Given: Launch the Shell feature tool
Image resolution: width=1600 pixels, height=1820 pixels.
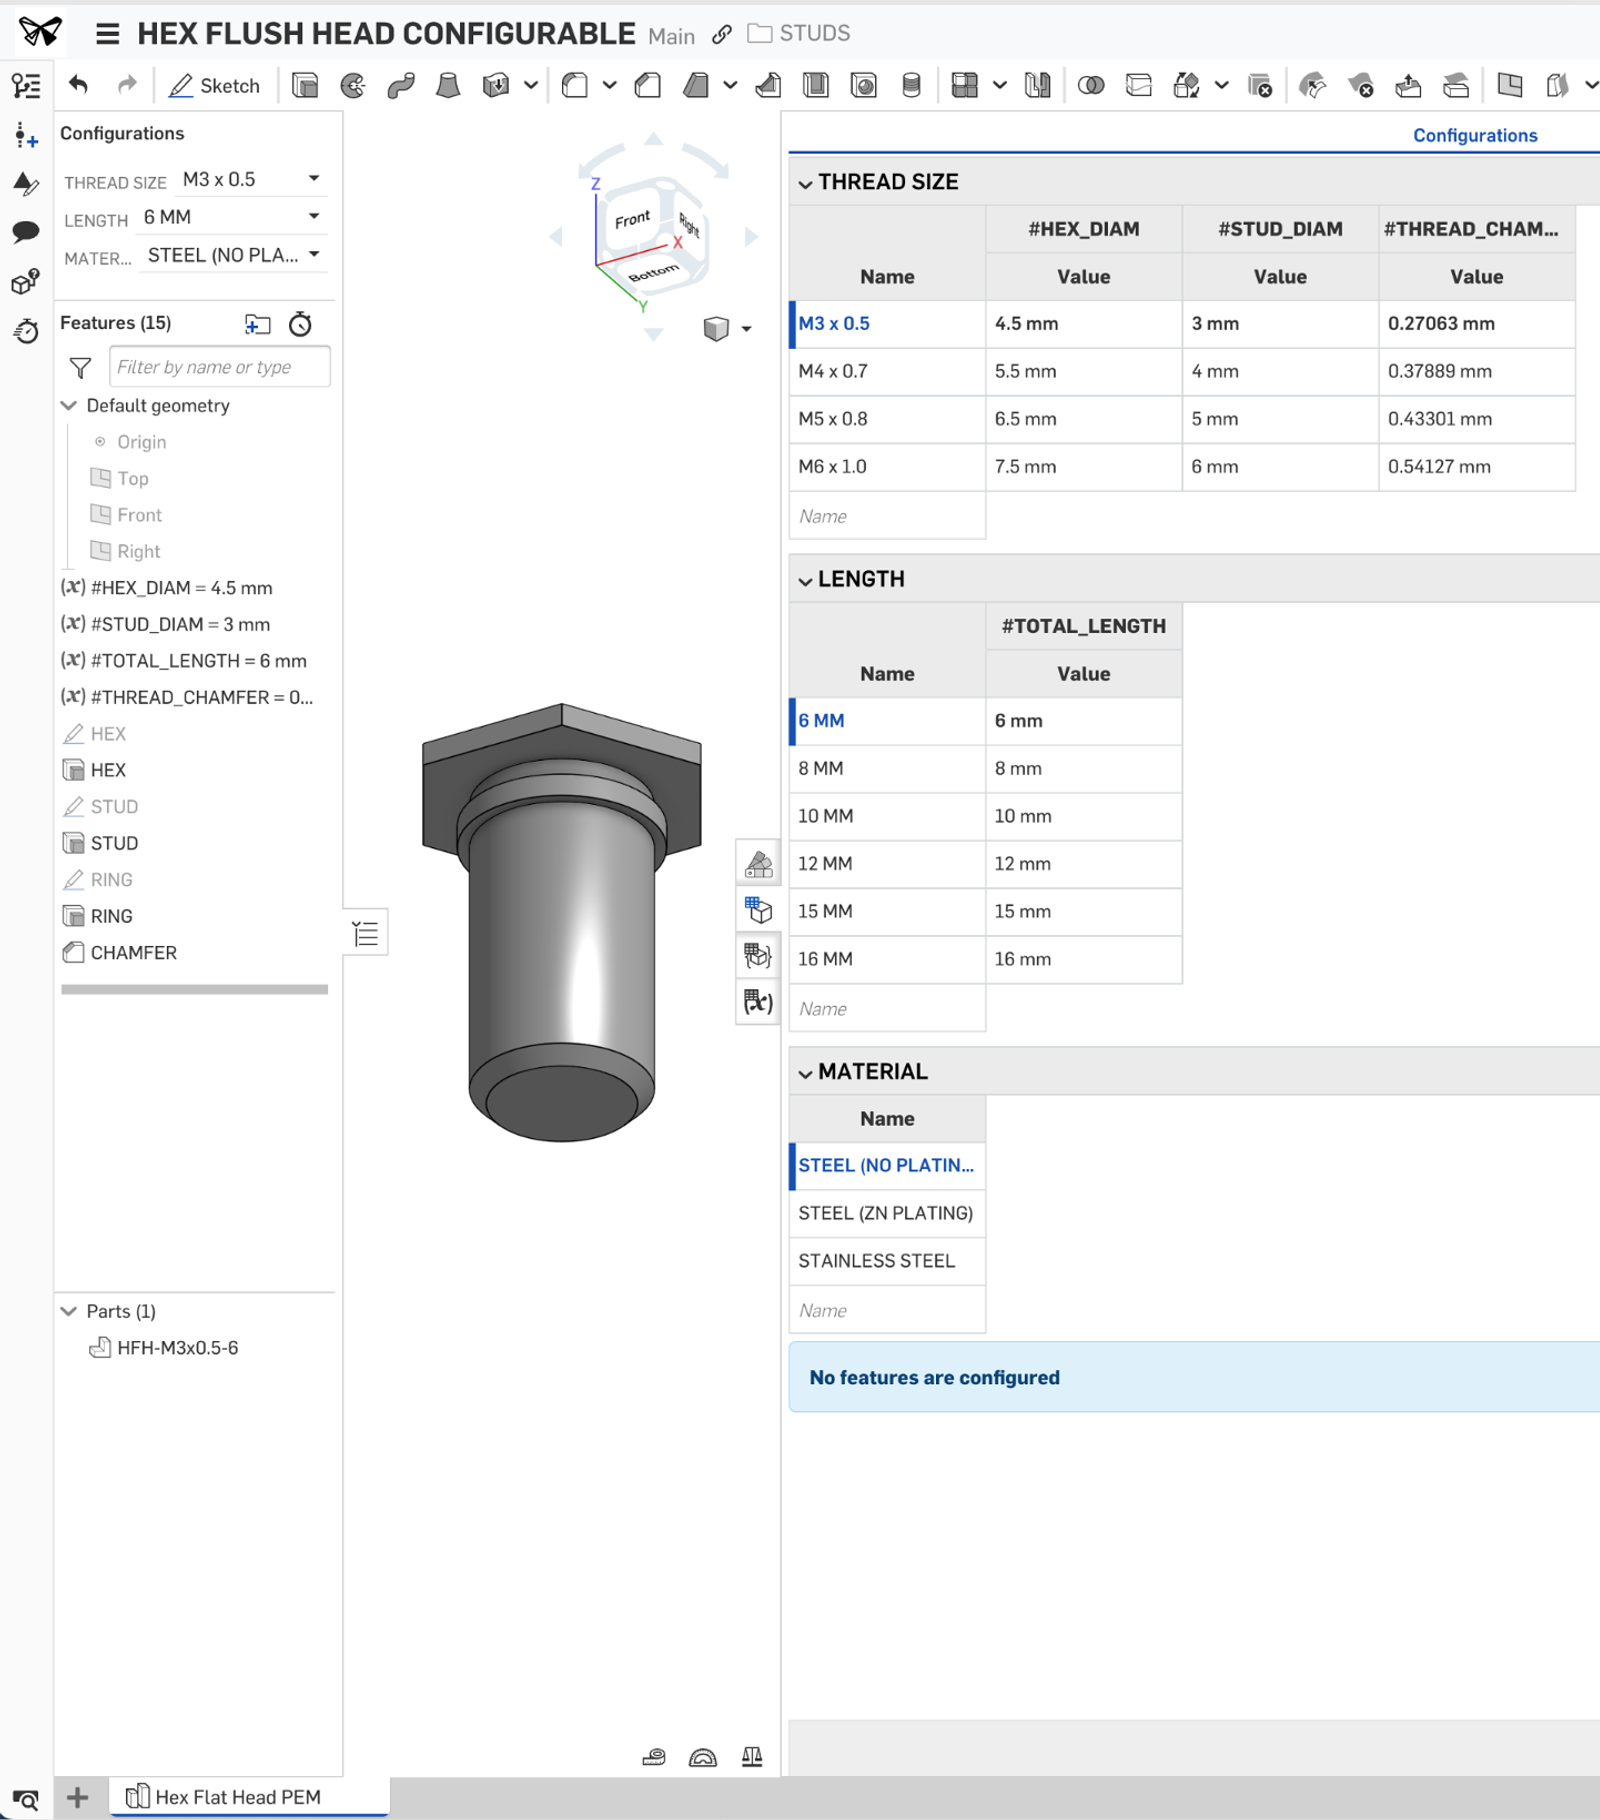Looking at the screenshot, I should 815,85.
